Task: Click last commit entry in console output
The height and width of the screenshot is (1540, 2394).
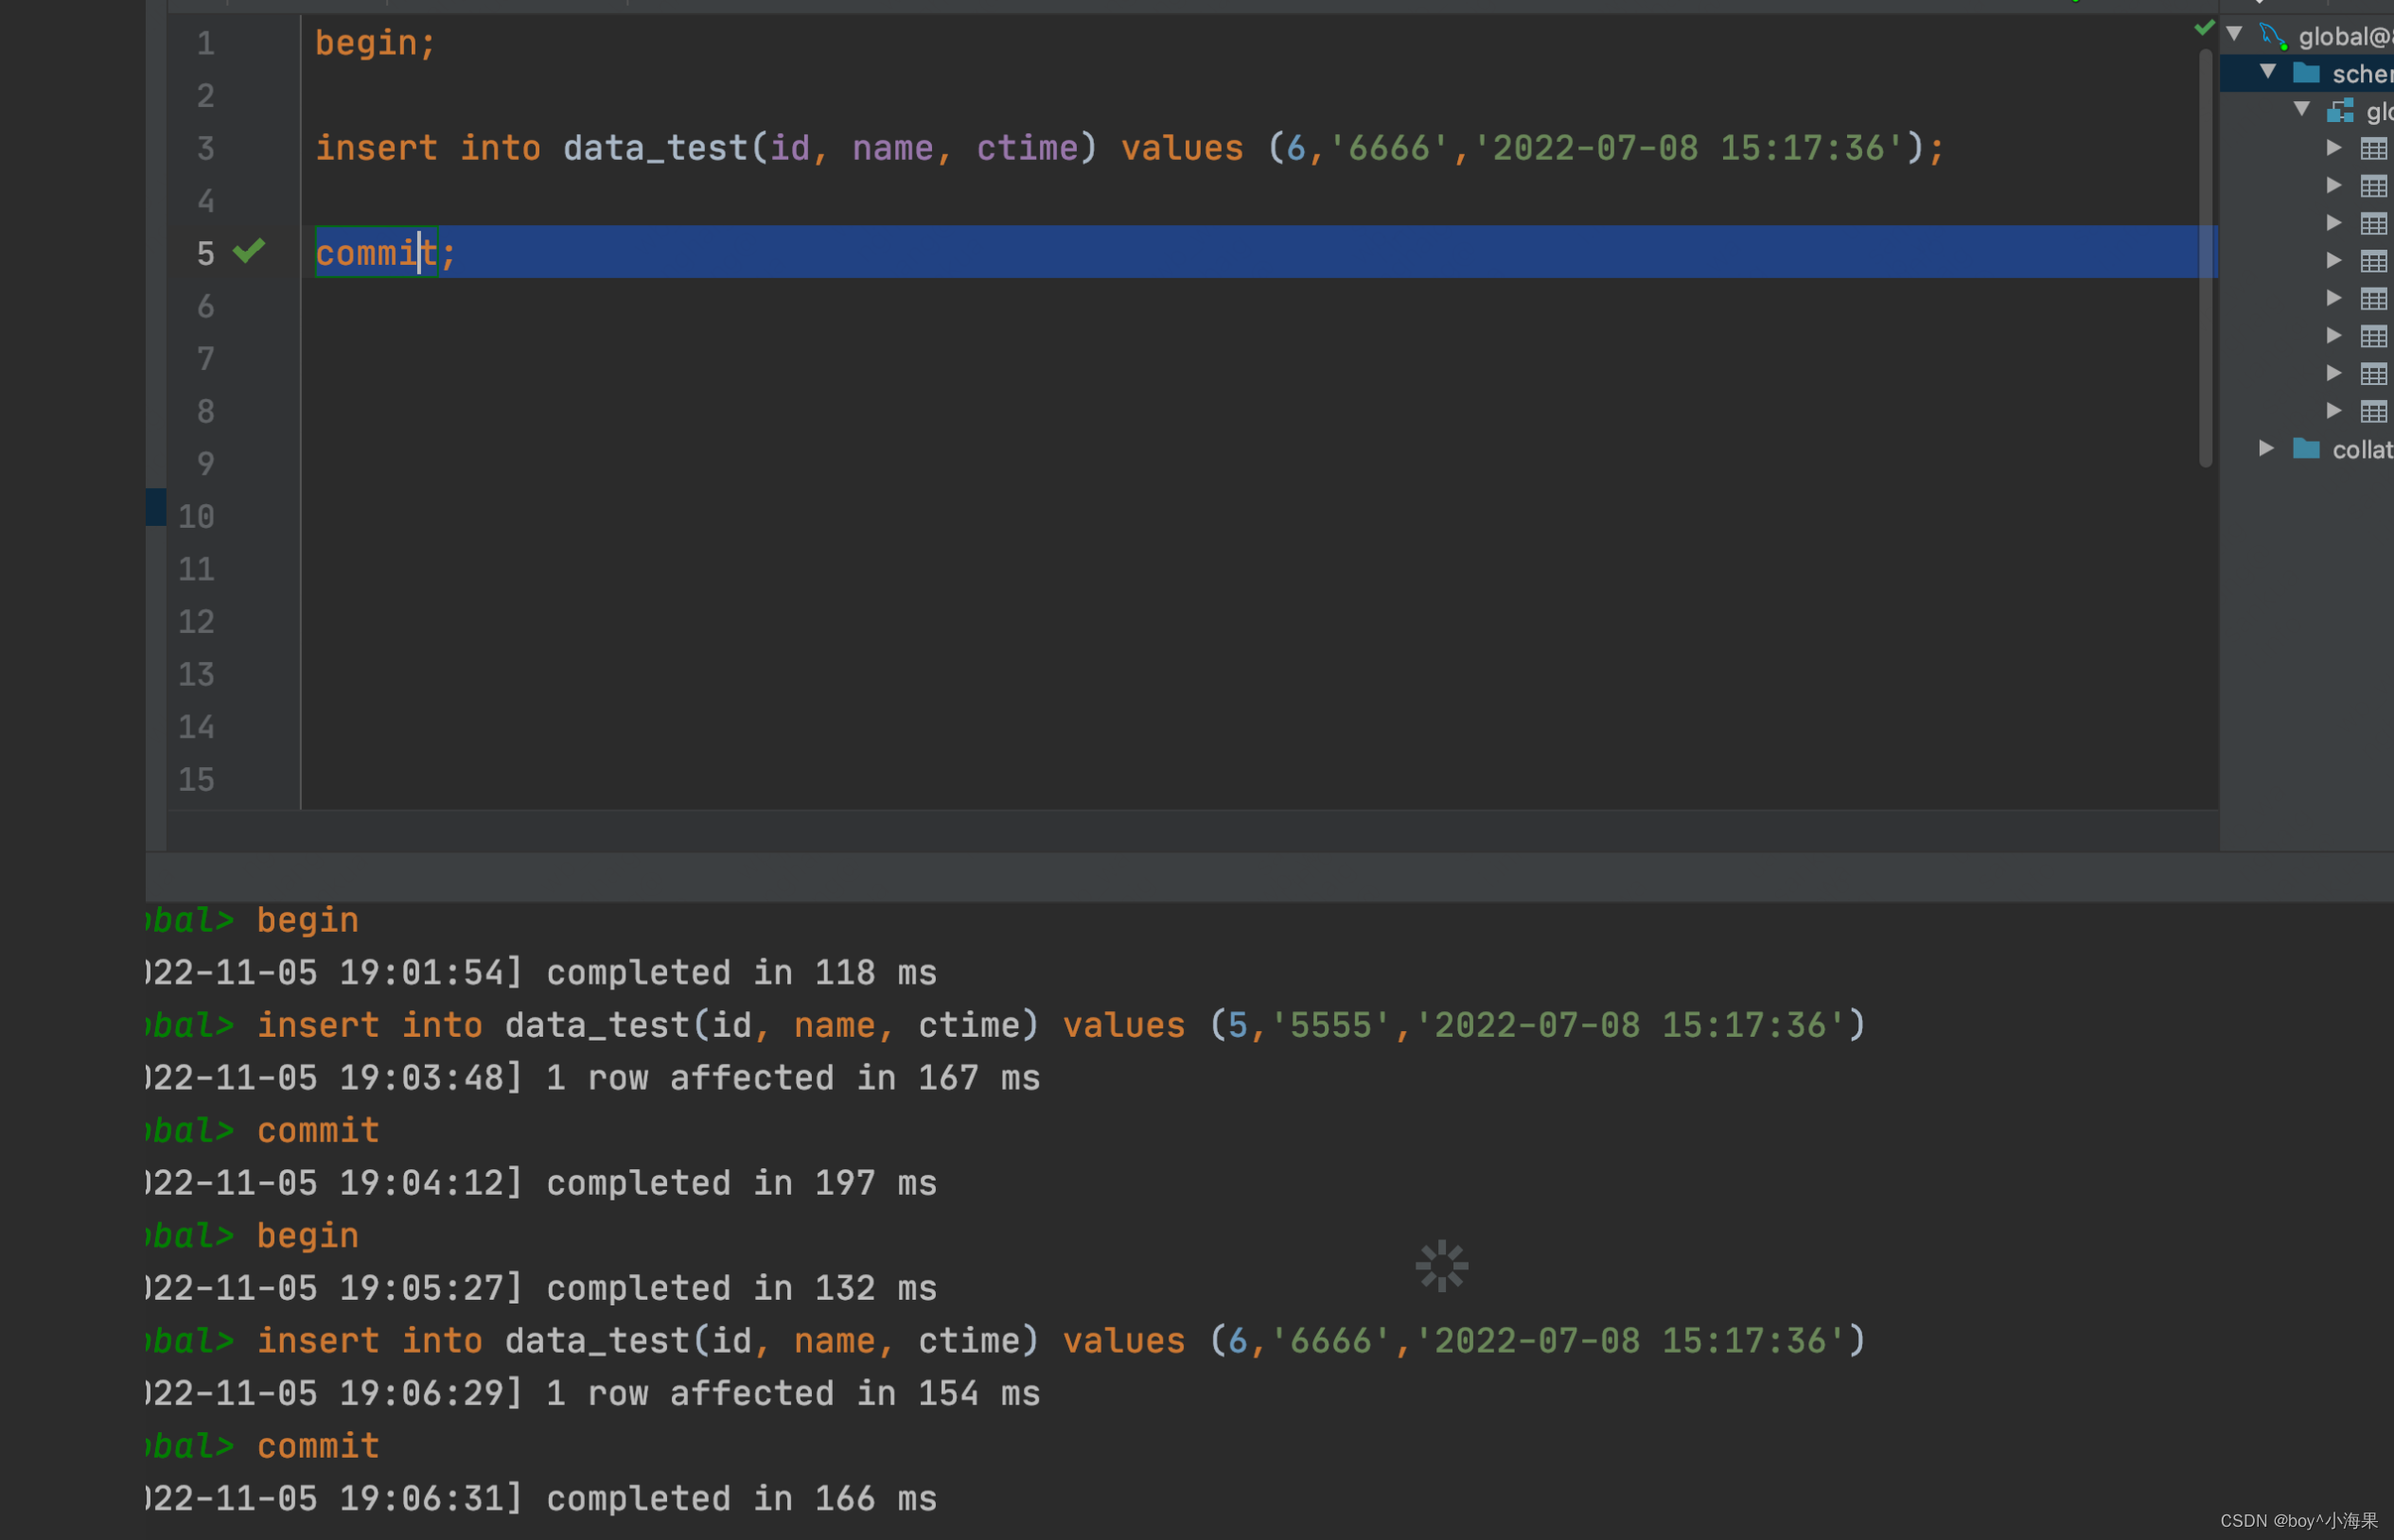Action: [318, 1446]
